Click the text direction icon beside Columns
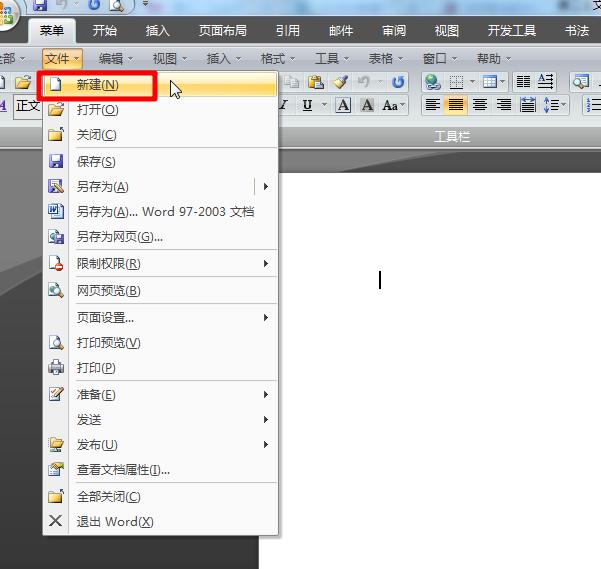This screenshot has height=569, width=601. coord(545,82)
